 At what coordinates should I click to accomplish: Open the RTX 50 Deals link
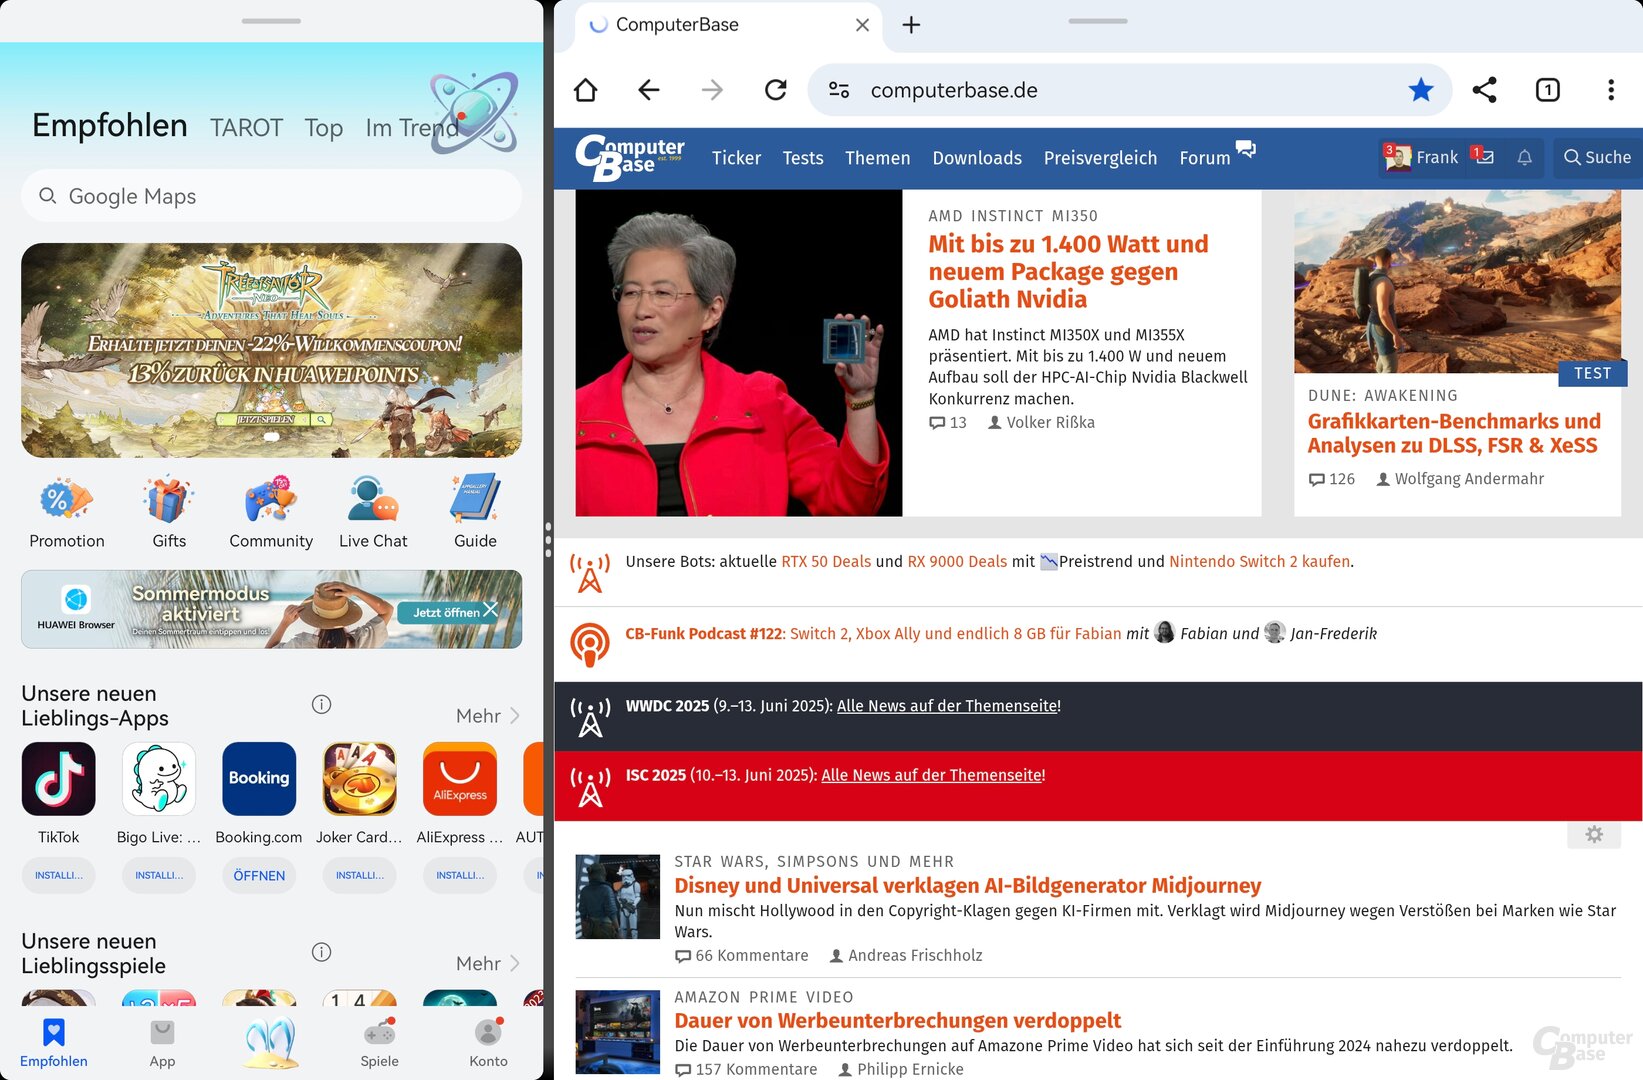pyautogui.click(x=826, y=562)
